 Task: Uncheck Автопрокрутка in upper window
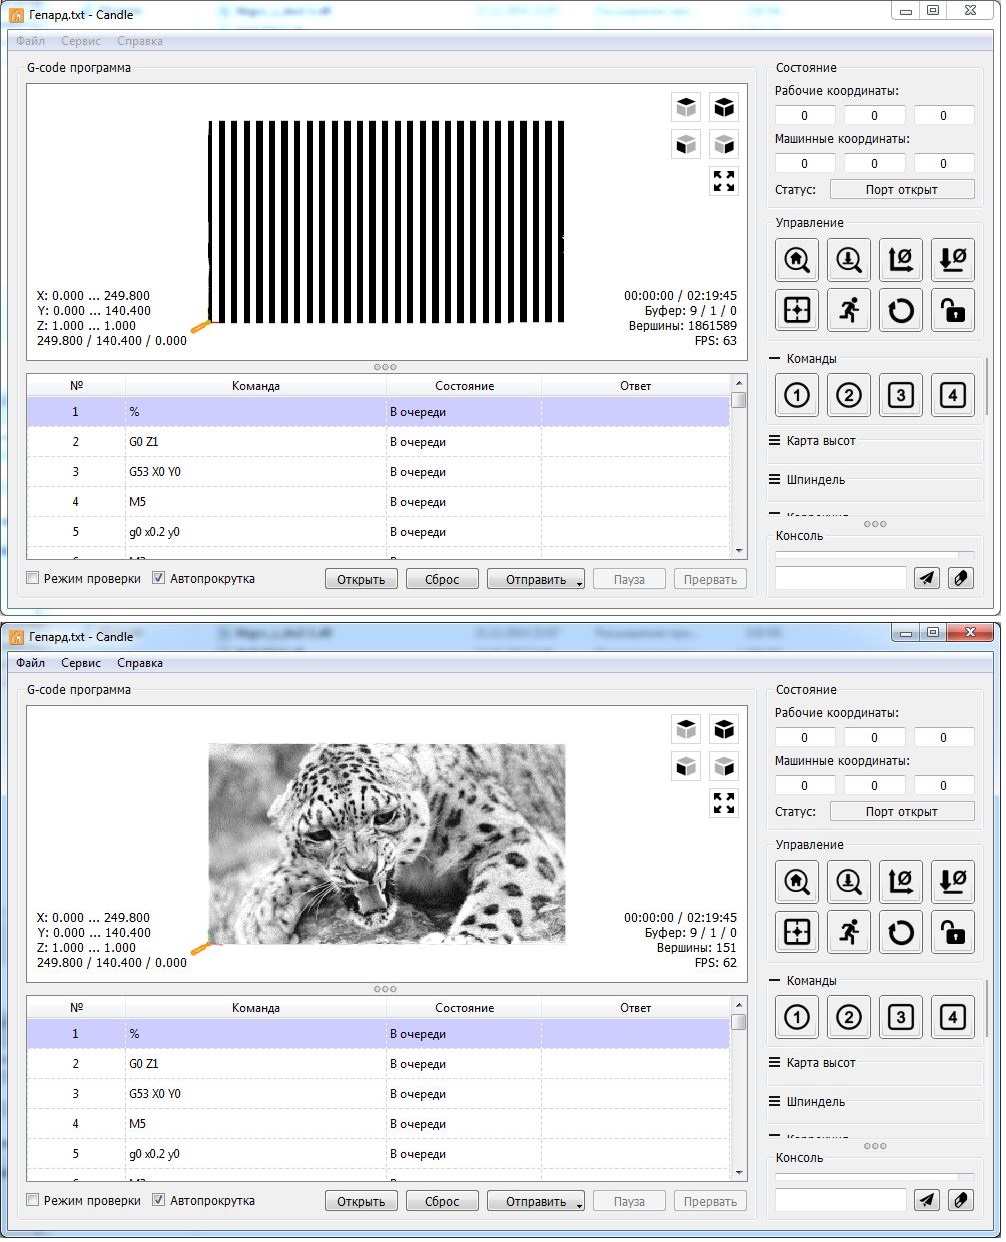[158, 578]
